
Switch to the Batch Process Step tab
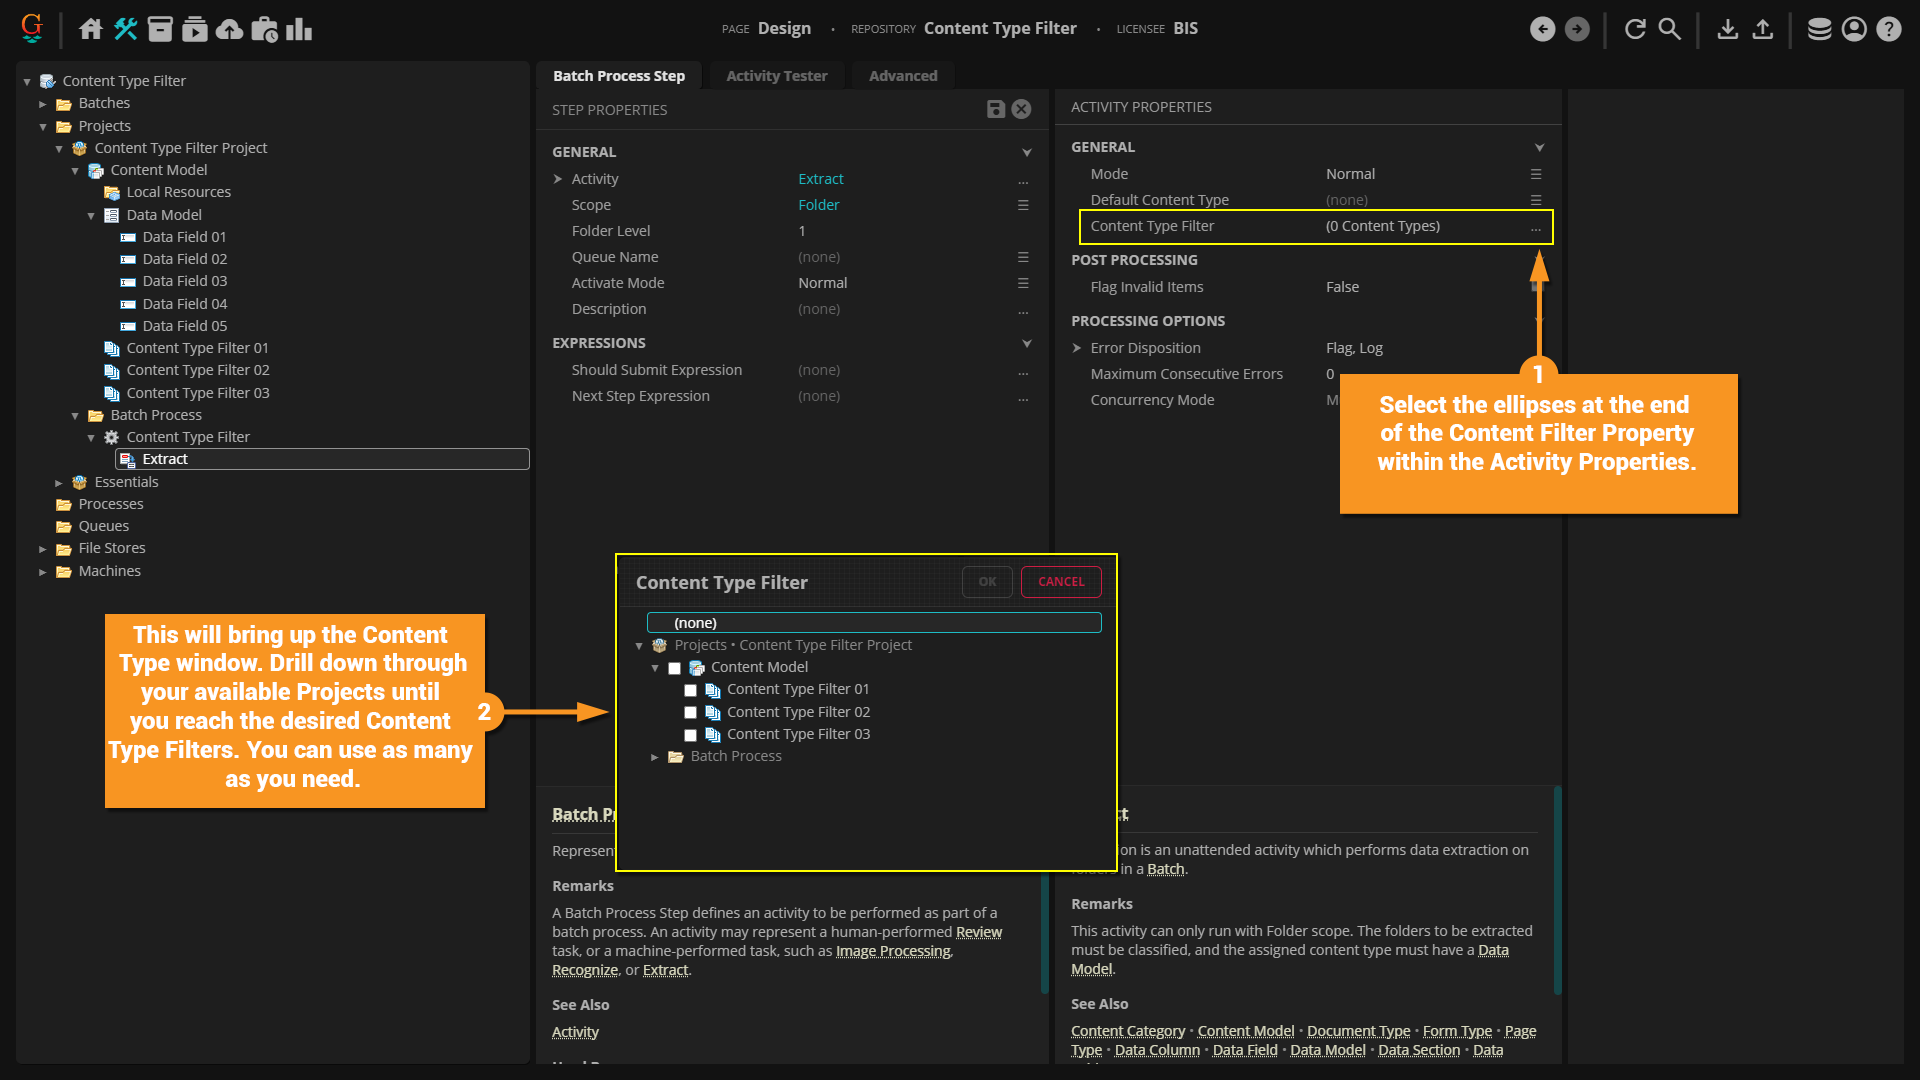coord(619,76)
